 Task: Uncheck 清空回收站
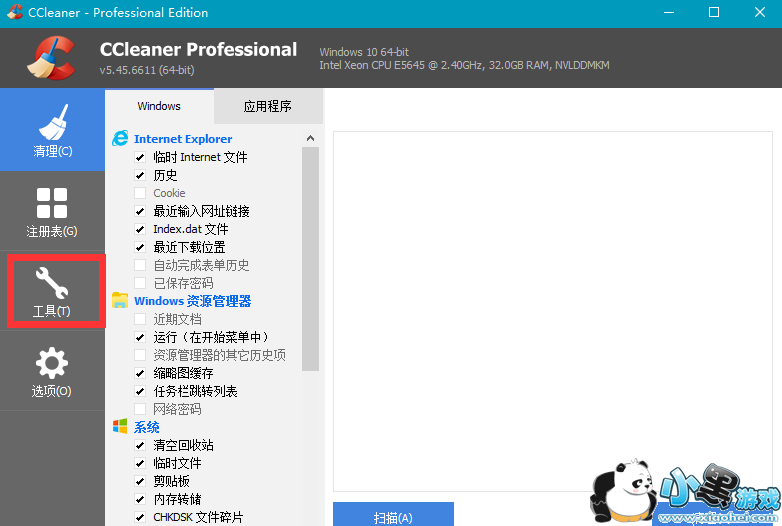coord(140,445)
